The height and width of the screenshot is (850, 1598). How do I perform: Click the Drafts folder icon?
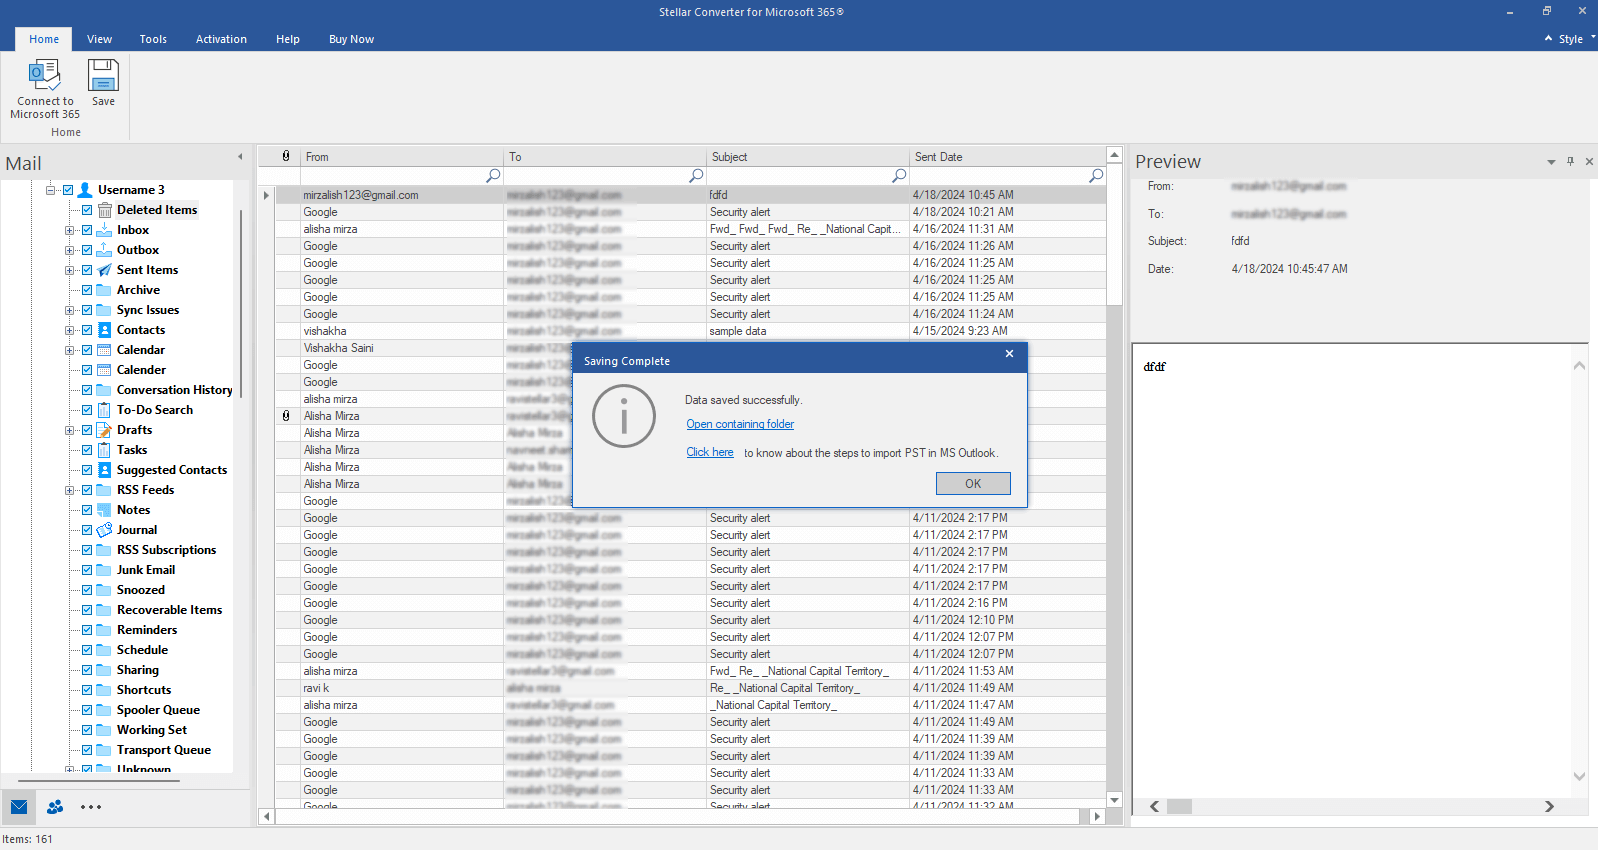(x=104, y=430)
